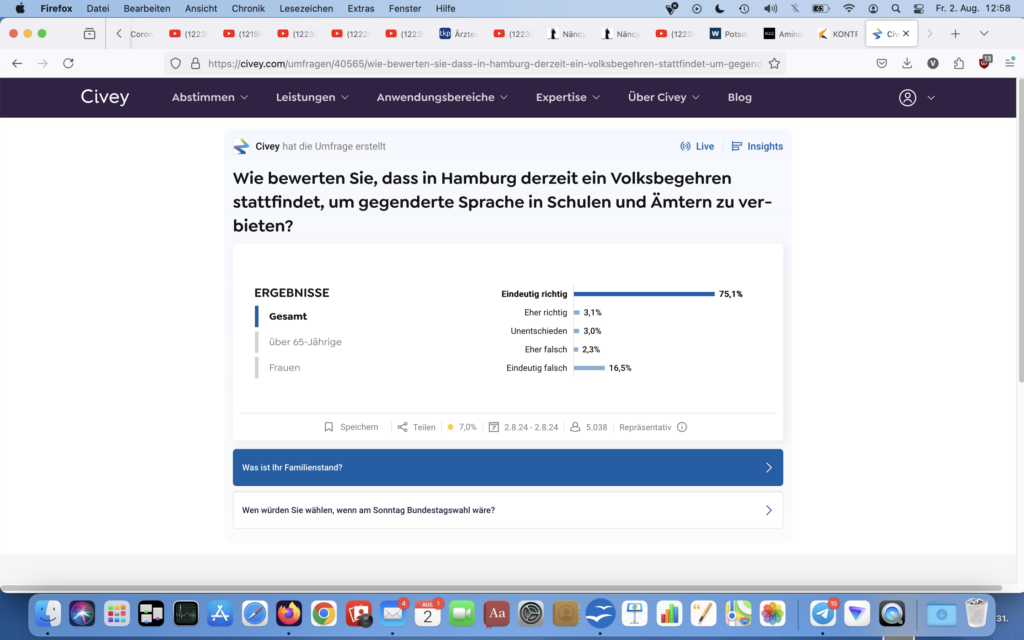Click the Speichern bookmark icon
The image size is (1024, 640).
329,427
